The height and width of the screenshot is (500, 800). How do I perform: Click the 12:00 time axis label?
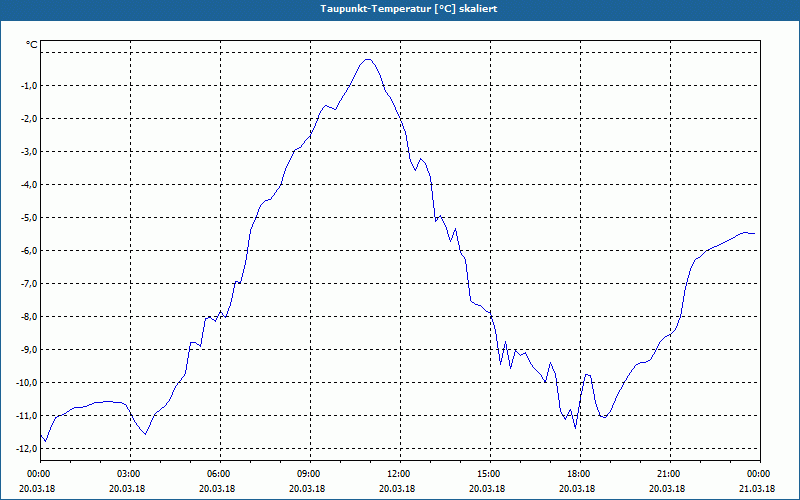coord(400,474)
